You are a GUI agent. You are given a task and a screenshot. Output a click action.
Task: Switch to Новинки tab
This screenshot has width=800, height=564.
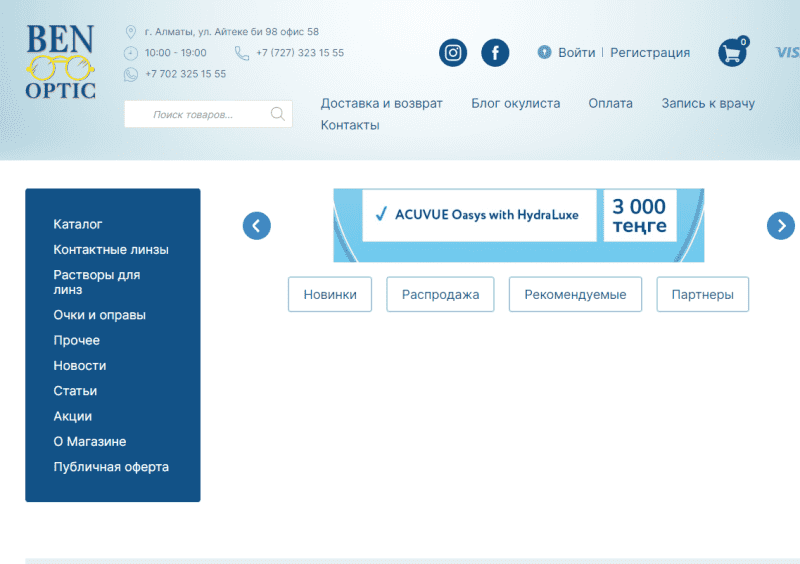pos(330,295)
